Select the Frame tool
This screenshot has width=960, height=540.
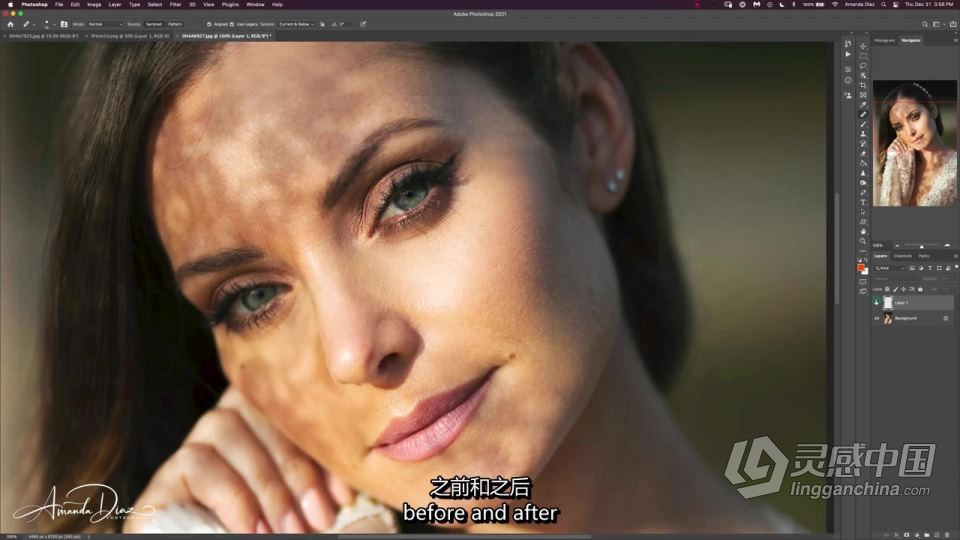coord(863,95)
